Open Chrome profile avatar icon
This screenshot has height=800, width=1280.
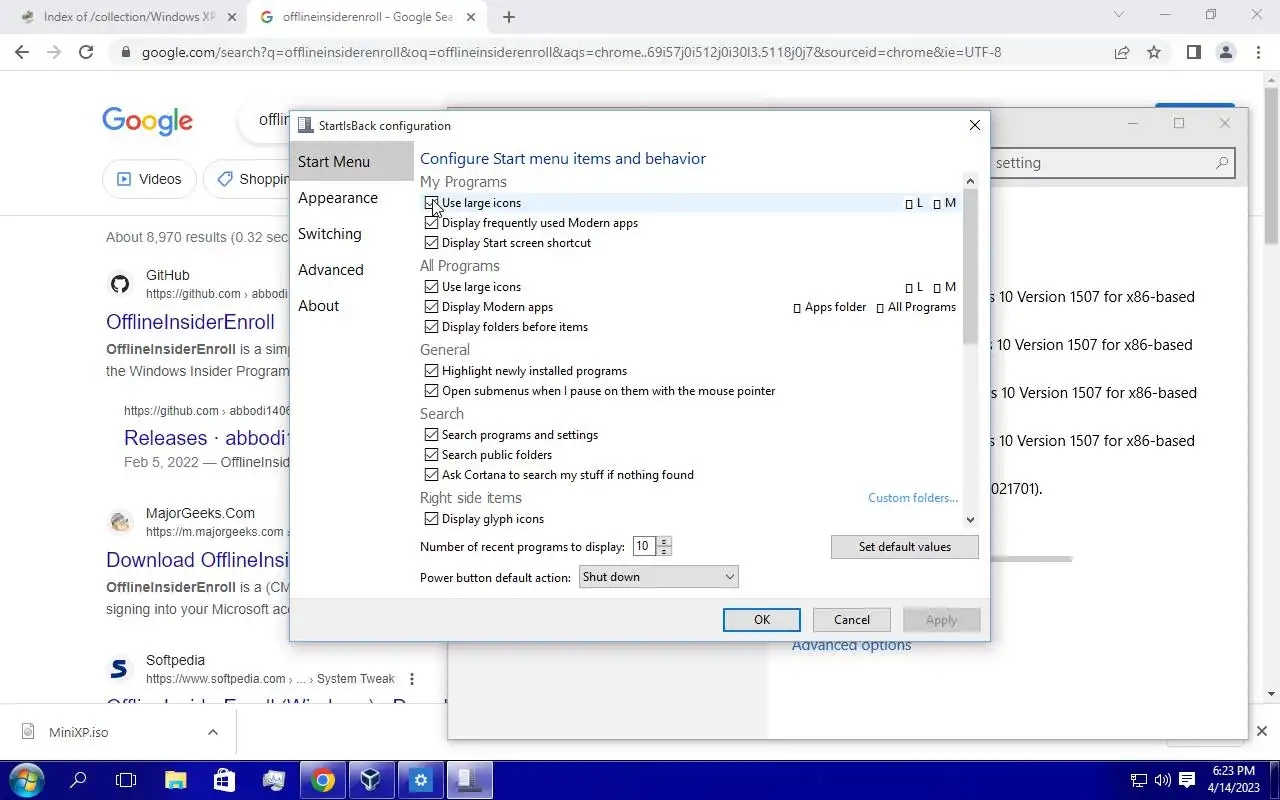pyautogui.click(x=1226, y=52)
